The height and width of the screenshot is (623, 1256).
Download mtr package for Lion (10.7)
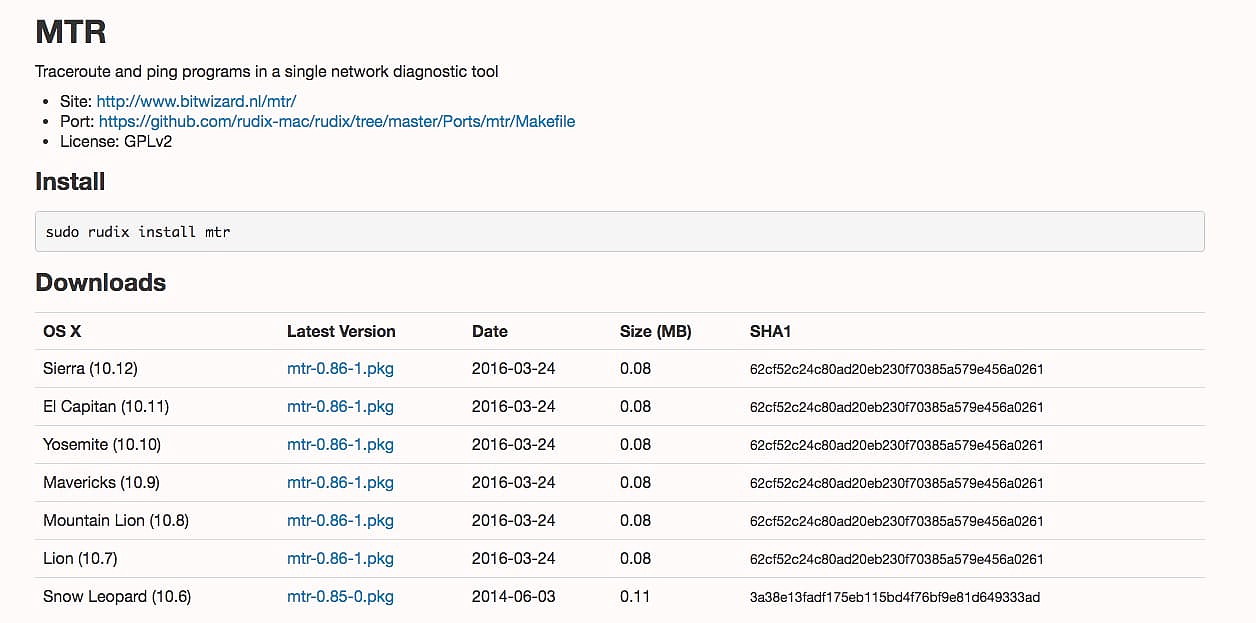coord(340,558)
